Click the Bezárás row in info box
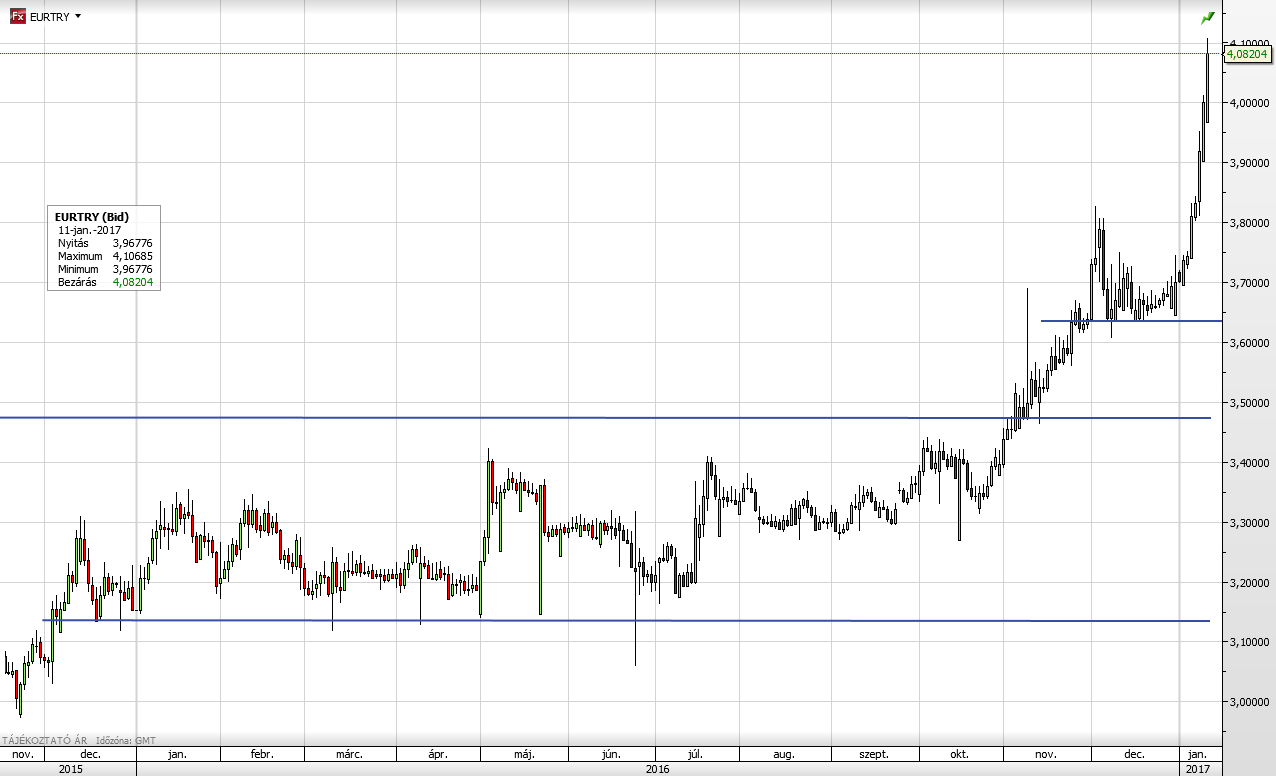This screenshot has height=776, width=1276. click(x=105, y=282)
